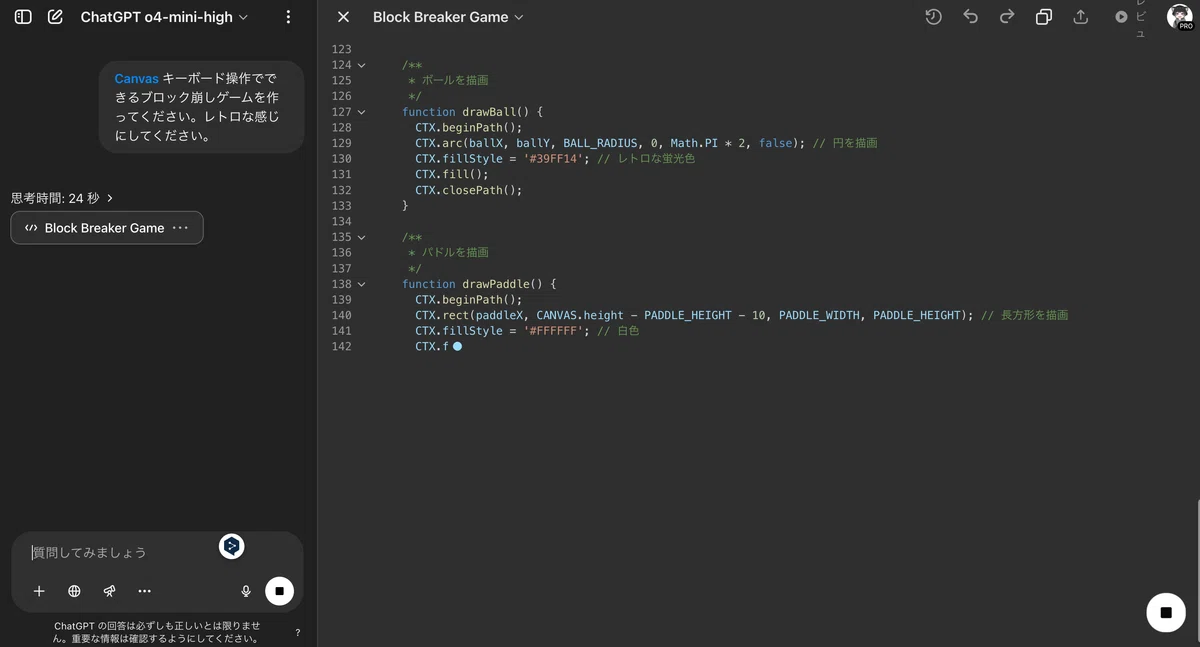Open the ChatGPT o4-mini-high model selector
Image resolution: width=1200 pixels, height=647 pixels.
point(164,17)
